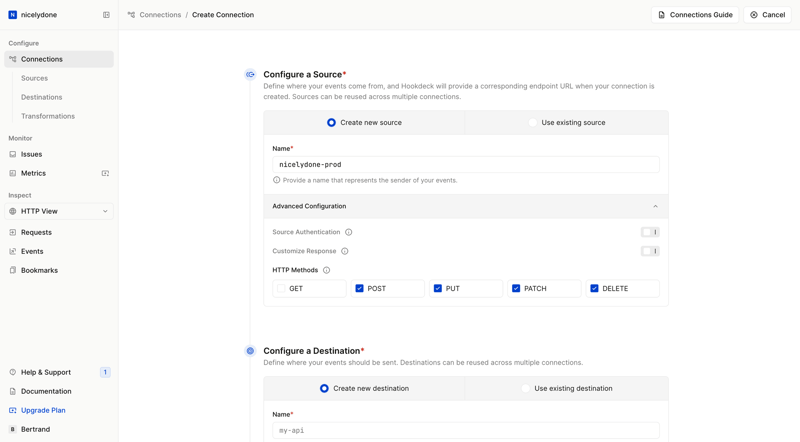
Task: Click the Events sidebar icon
Action: [x=13, y=251]
